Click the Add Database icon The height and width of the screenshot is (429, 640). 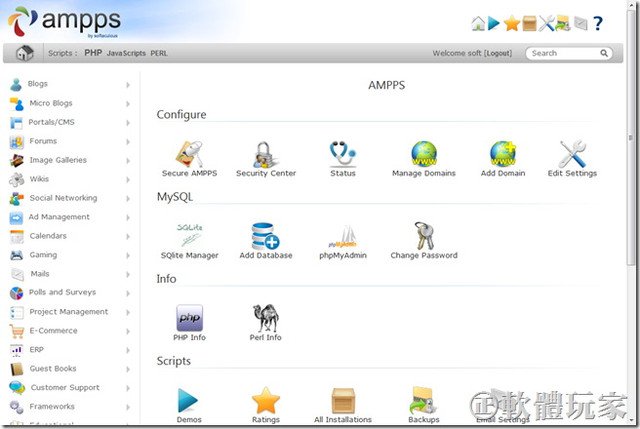click(266, 236)
